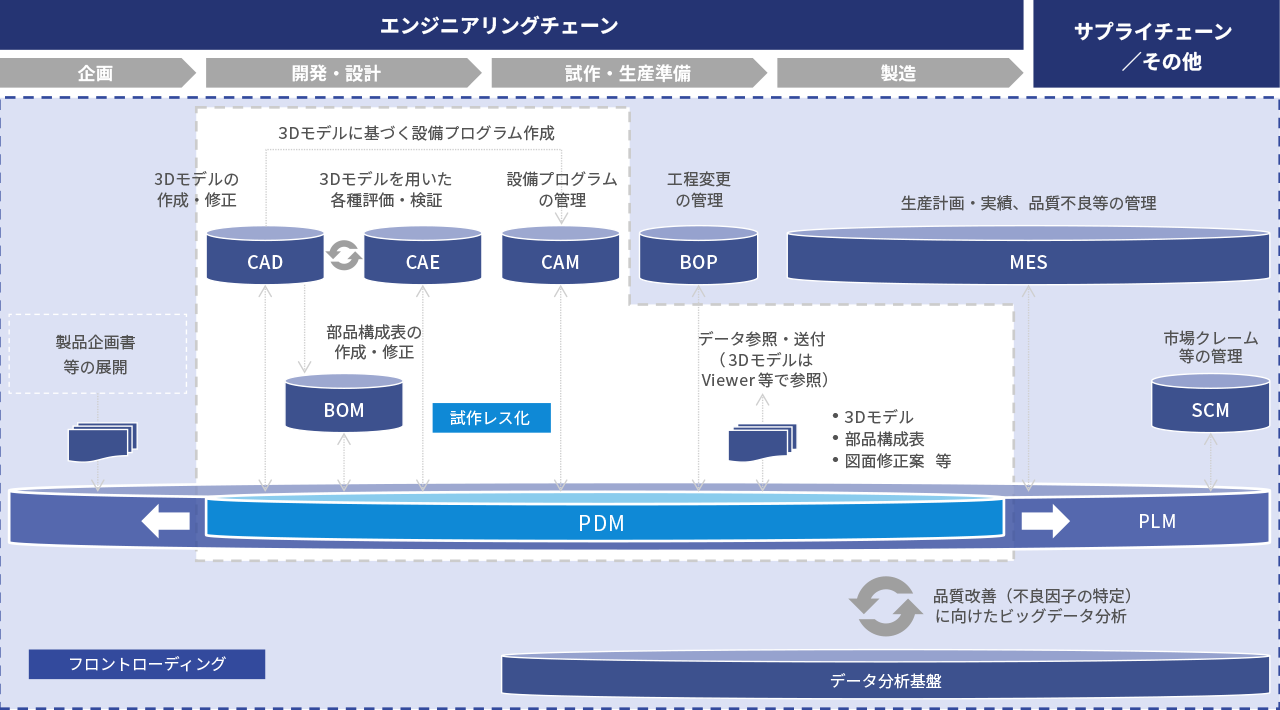1280x710 pixels.
Task: Click the フロントローディング label button
Action: coord(147,664)
